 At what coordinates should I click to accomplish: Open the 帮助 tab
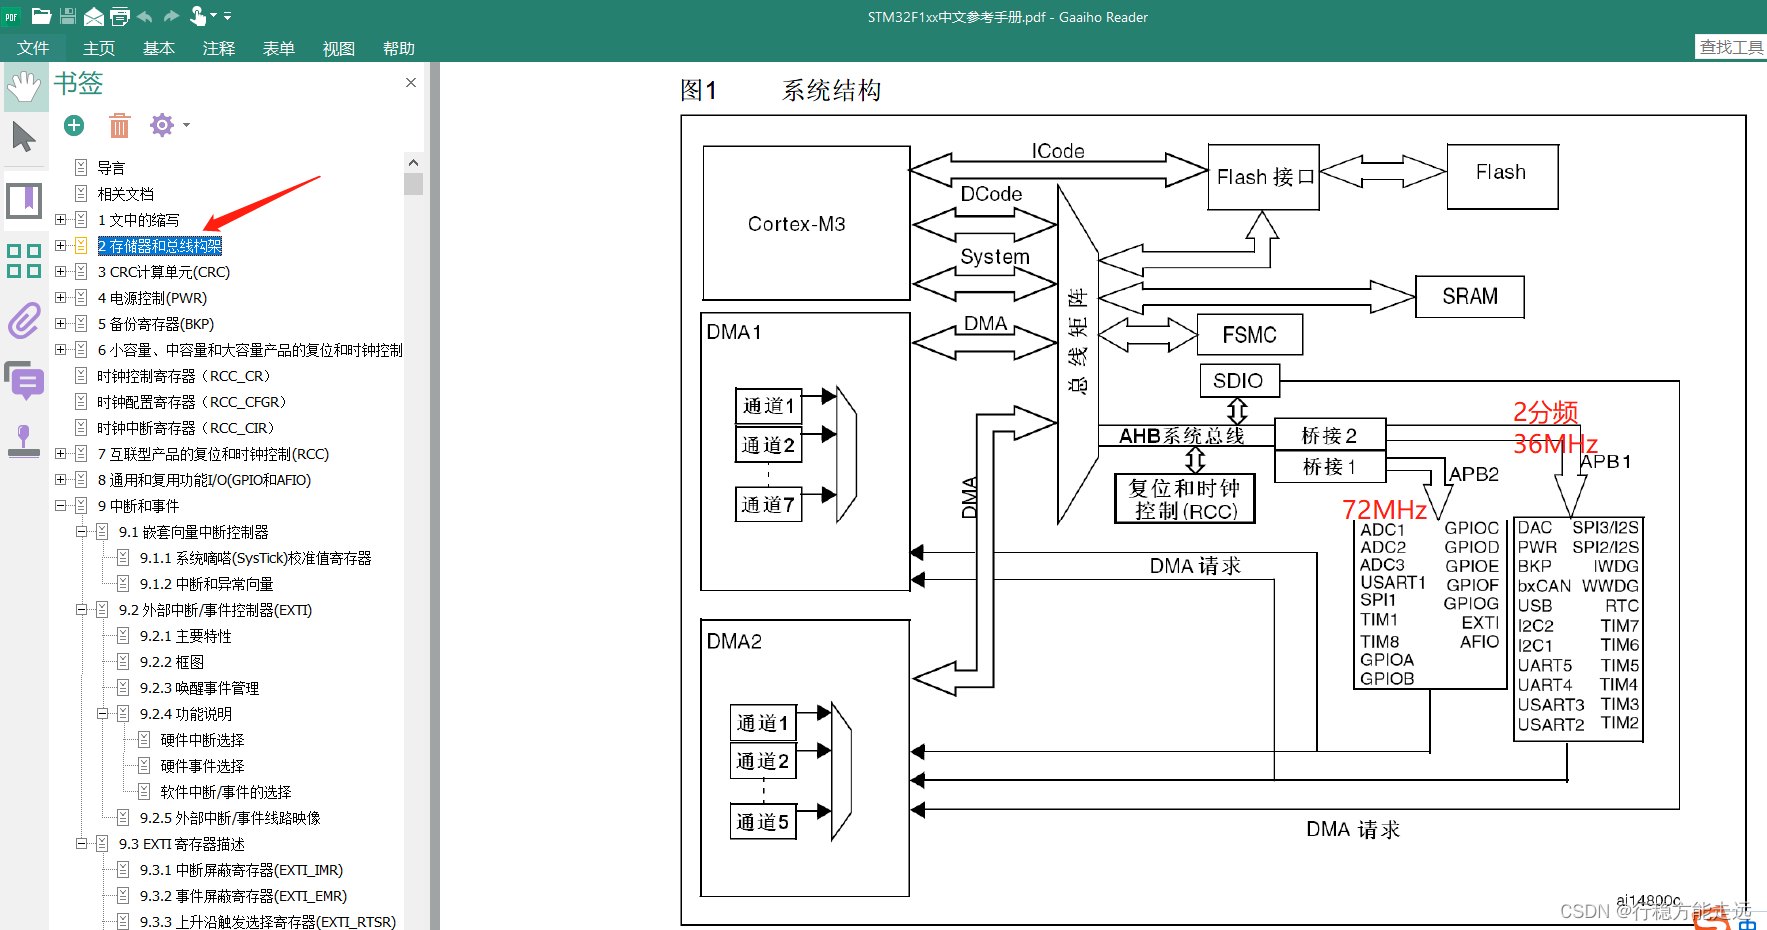[x=399, y=48]
